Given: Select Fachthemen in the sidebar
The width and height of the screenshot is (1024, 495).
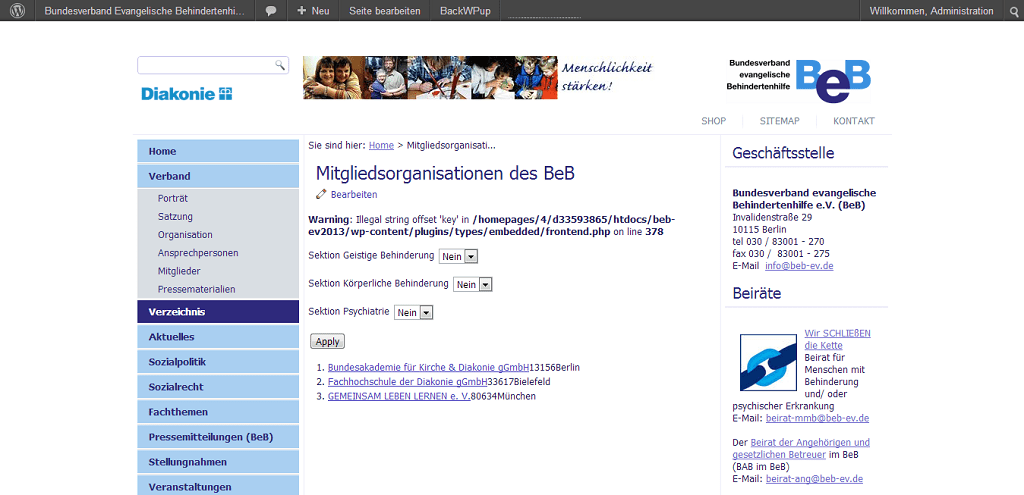Looking at the screenshot, I should [218, 411].
